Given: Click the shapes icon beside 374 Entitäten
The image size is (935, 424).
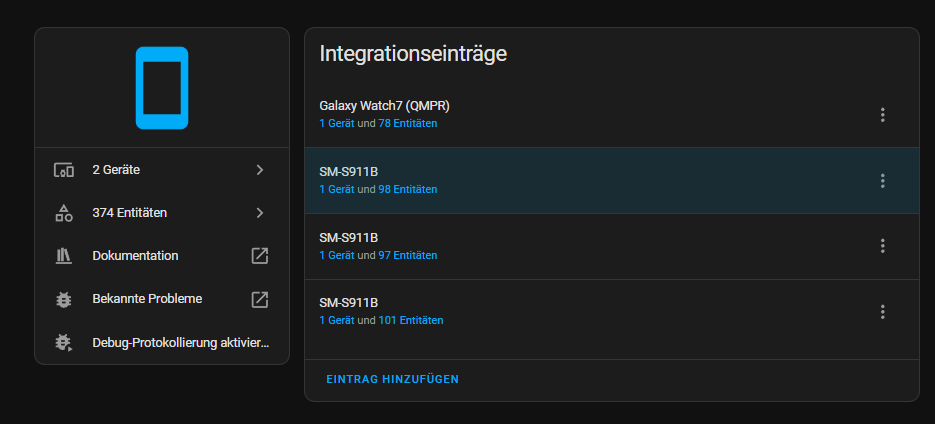Looking at the screenshot, I should (64, 213).
